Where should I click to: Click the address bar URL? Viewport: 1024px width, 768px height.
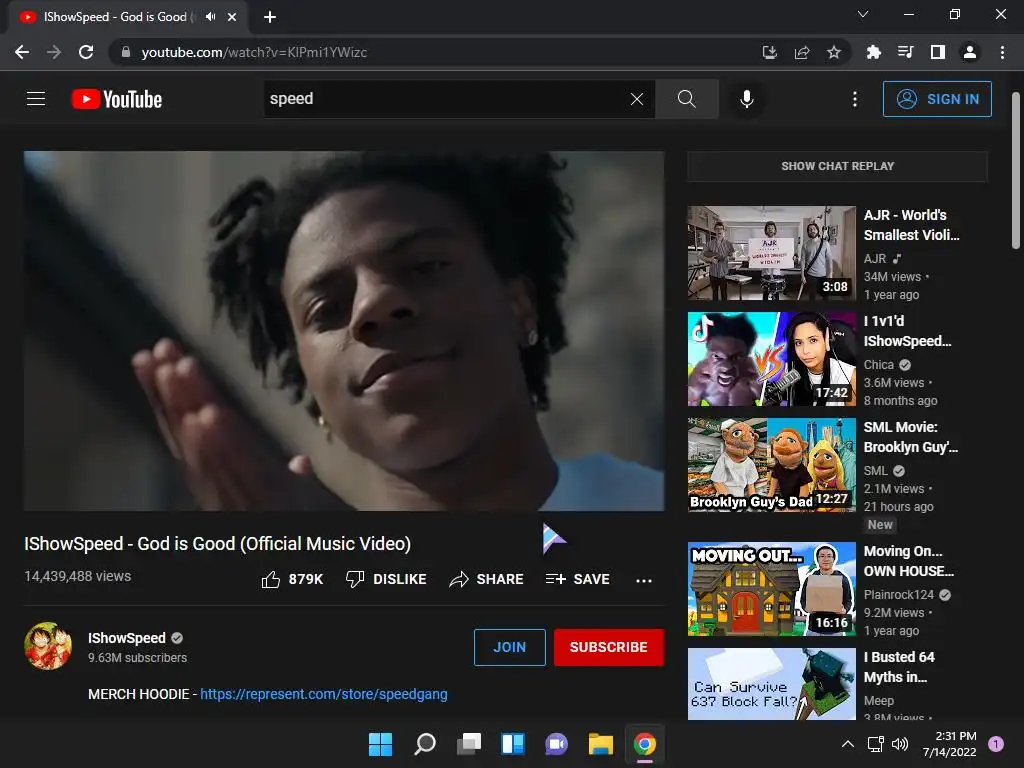[254, 52]
